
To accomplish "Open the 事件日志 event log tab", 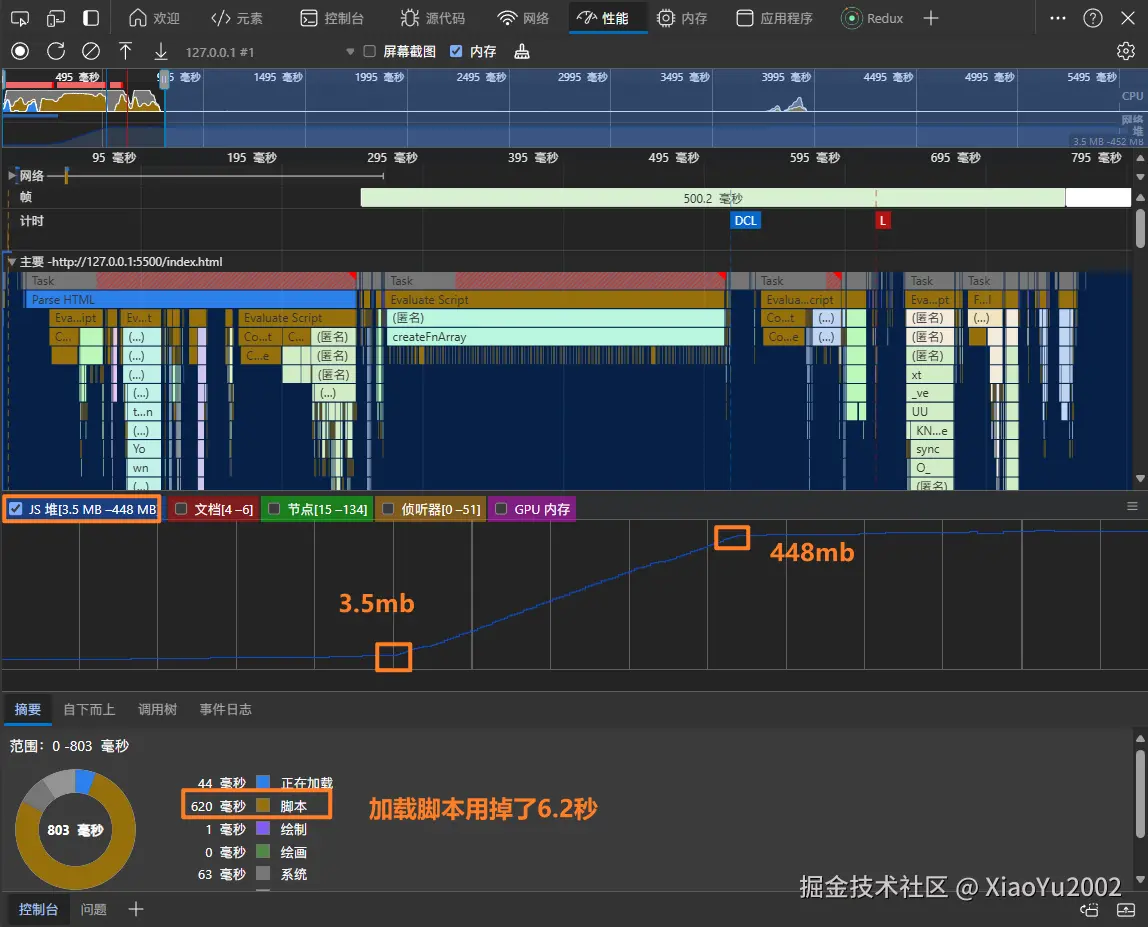I will click(224, 709).
